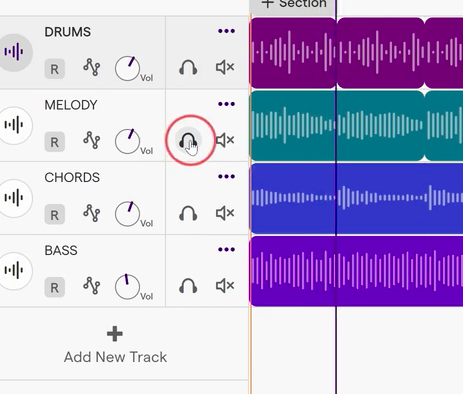
Task: Select the BASS audio clip
Action: point(357,271)
